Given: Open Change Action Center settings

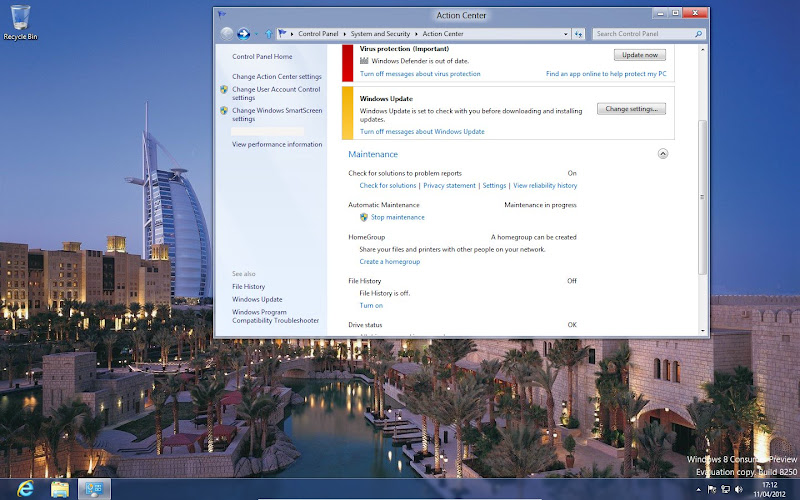Looking at the screenshot, I should click(x=277, y=77).
